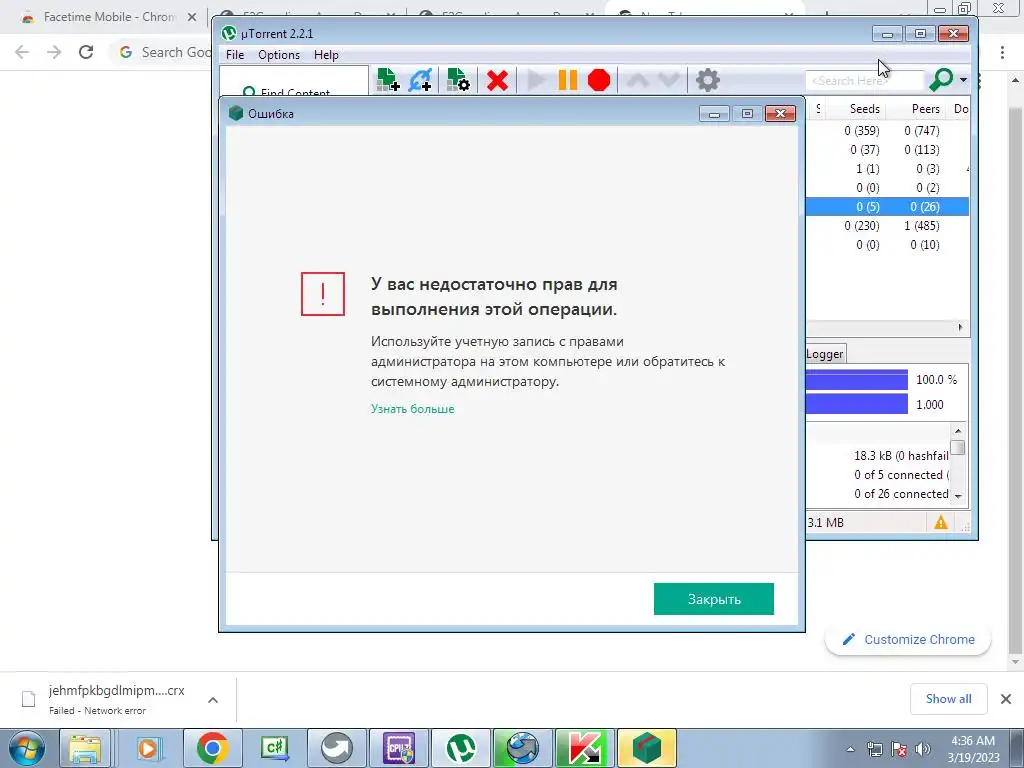Open the Help menu in µTorrent
Image resolution: width=1024 pixels, height=768 pixels.
point(326,55)
